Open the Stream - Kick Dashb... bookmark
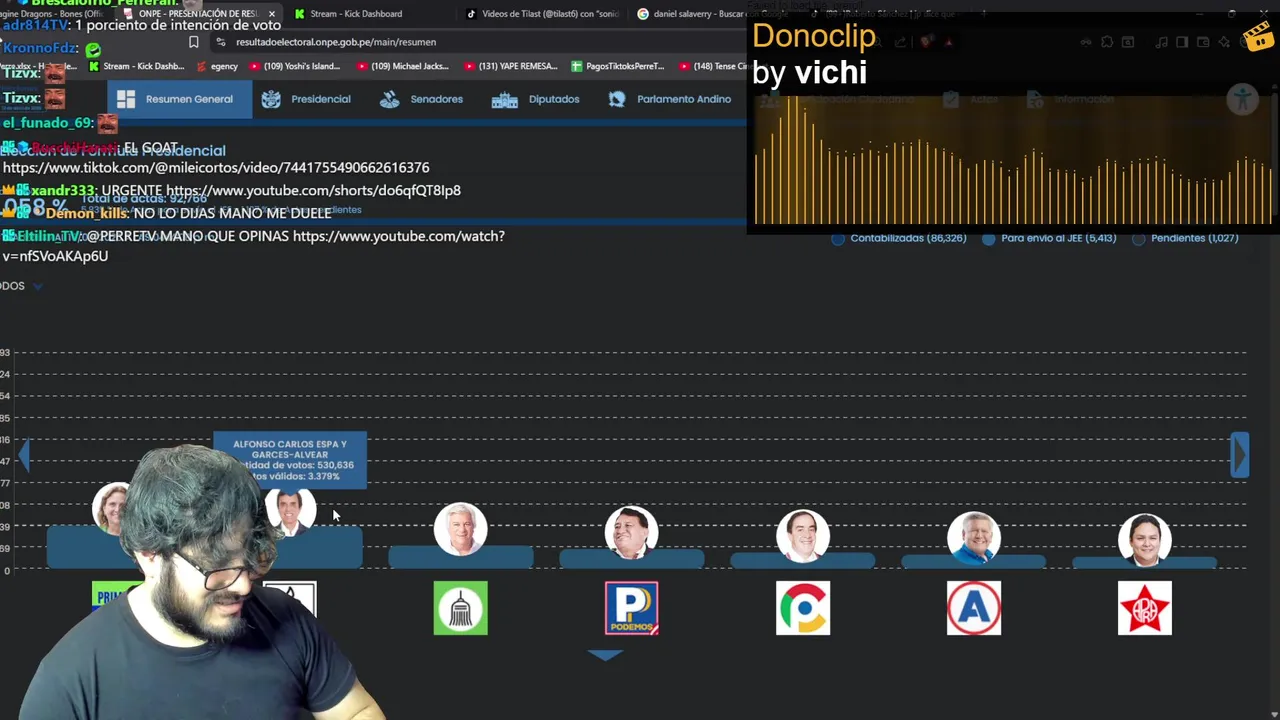 click(138, 66)
